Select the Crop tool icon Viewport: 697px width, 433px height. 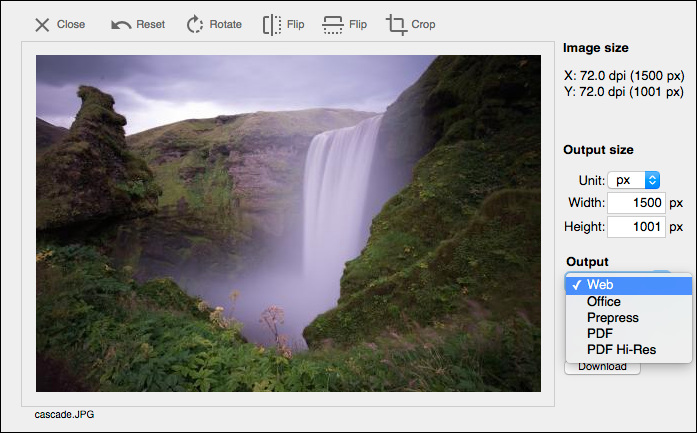(x=396, y=25)
